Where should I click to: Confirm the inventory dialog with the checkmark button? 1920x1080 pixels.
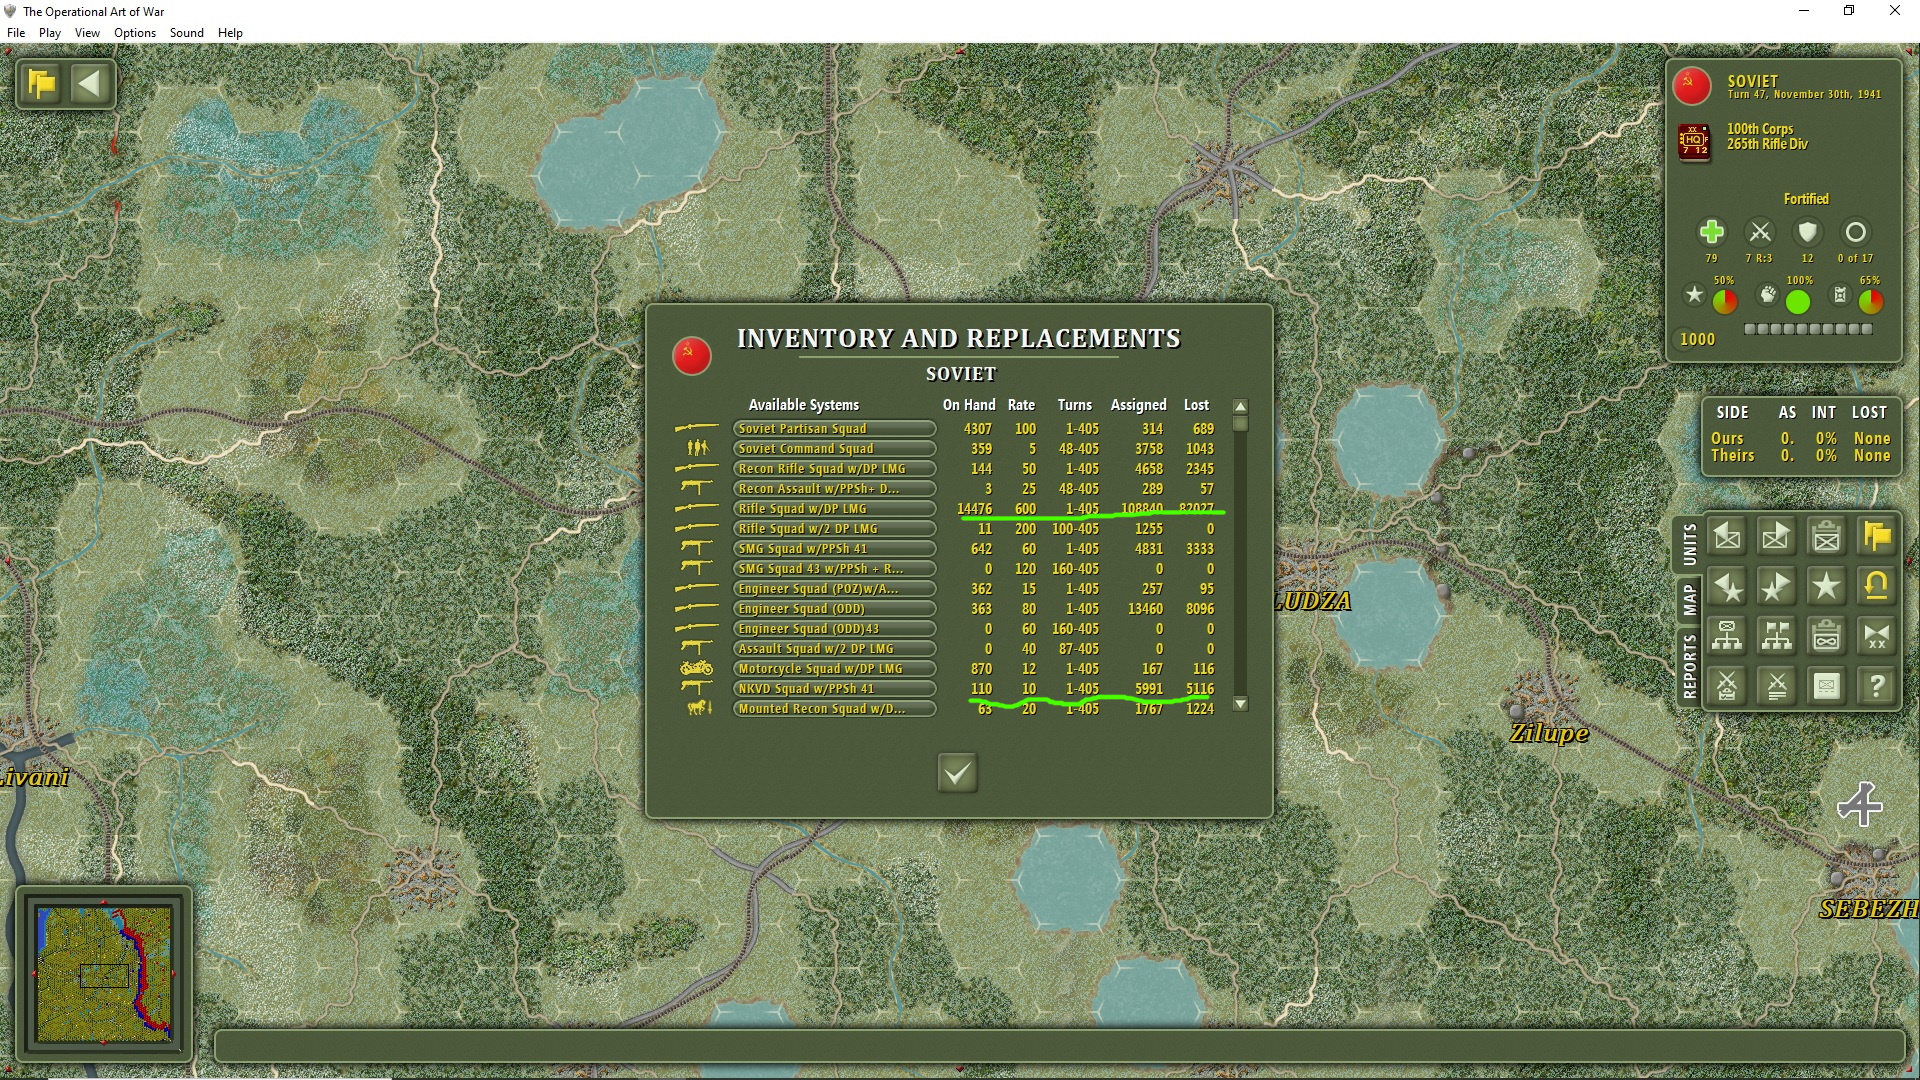point(957,773)
